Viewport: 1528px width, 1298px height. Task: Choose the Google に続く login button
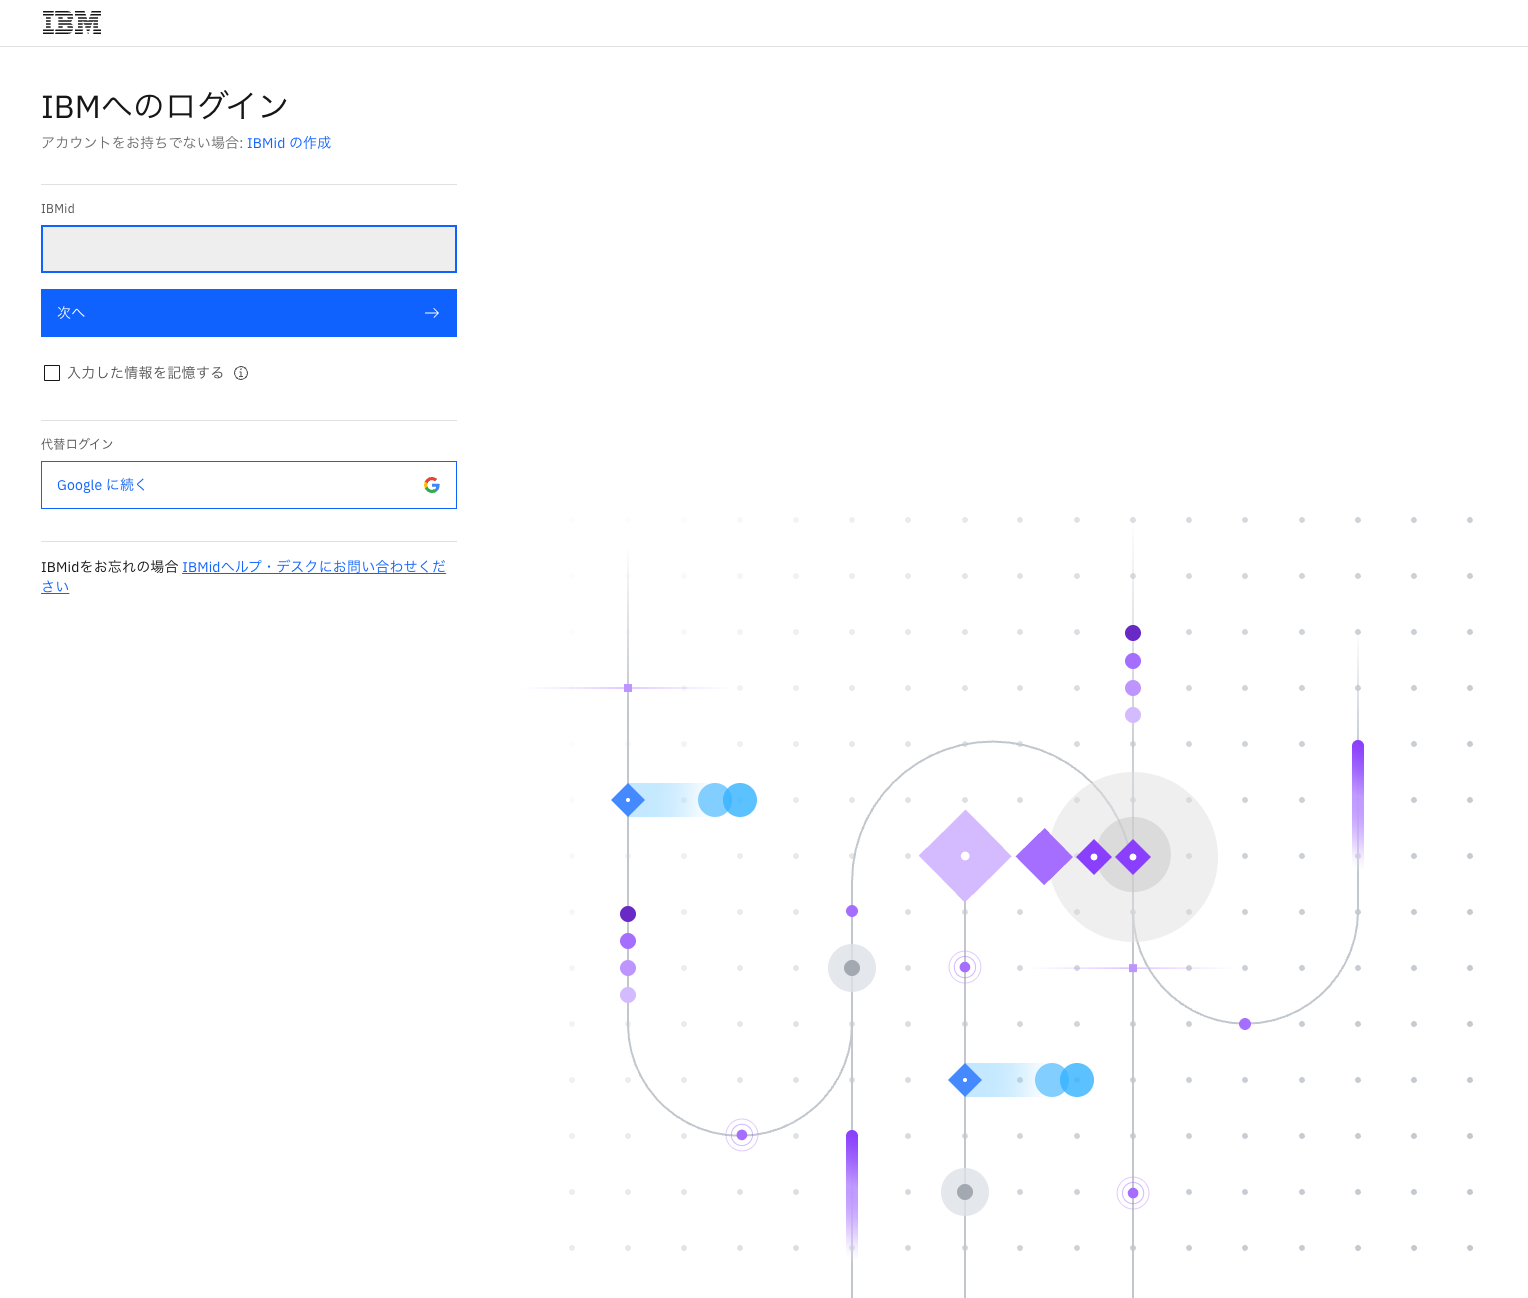click(249, 485)
